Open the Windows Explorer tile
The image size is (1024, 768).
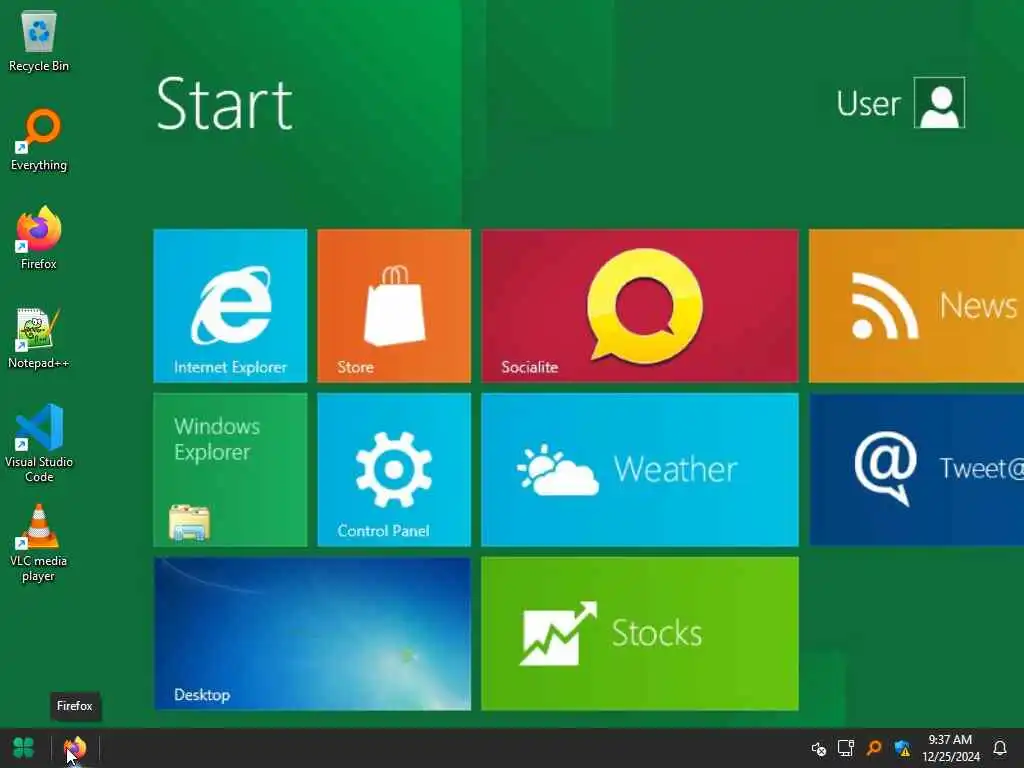tap(230, 470)
